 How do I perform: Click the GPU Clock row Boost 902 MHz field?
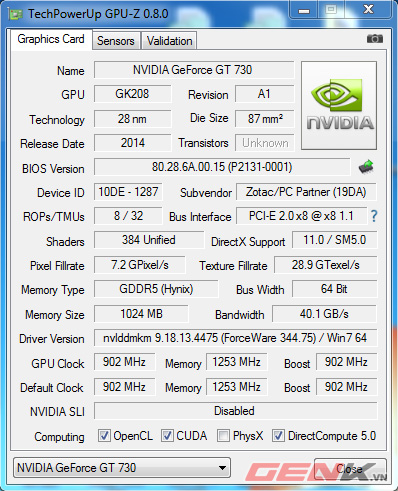tap(346, 362)
